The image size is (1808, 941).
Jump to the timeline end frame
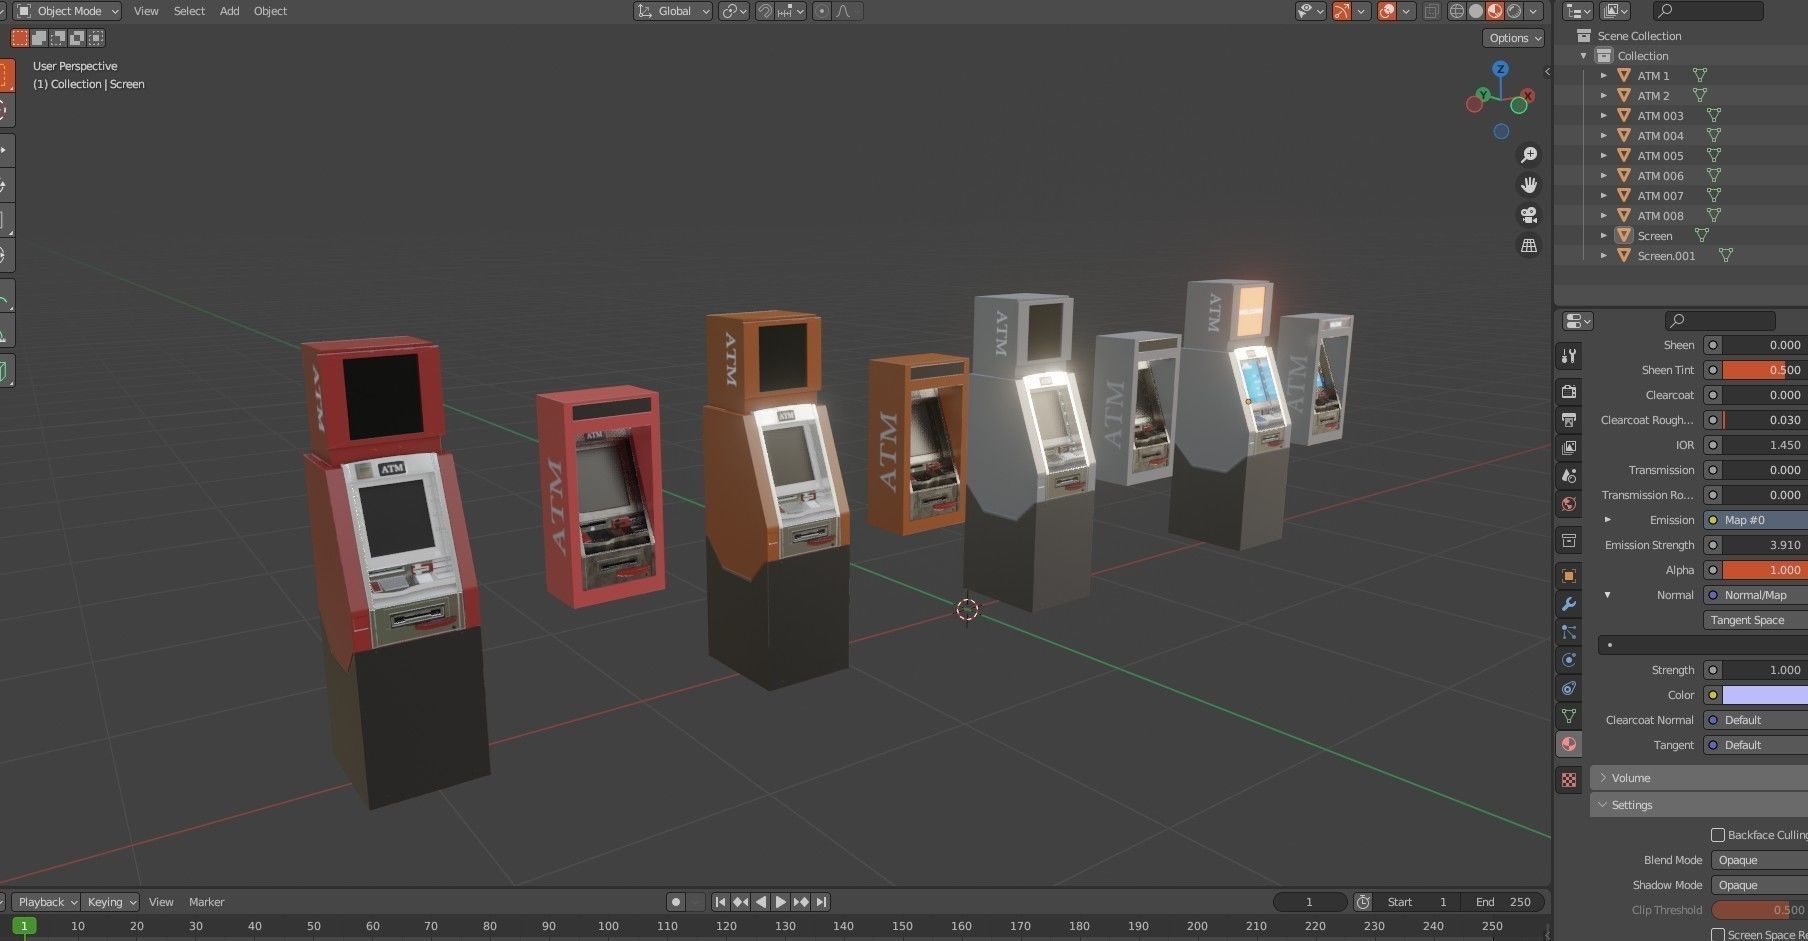[x=821, y=902]
